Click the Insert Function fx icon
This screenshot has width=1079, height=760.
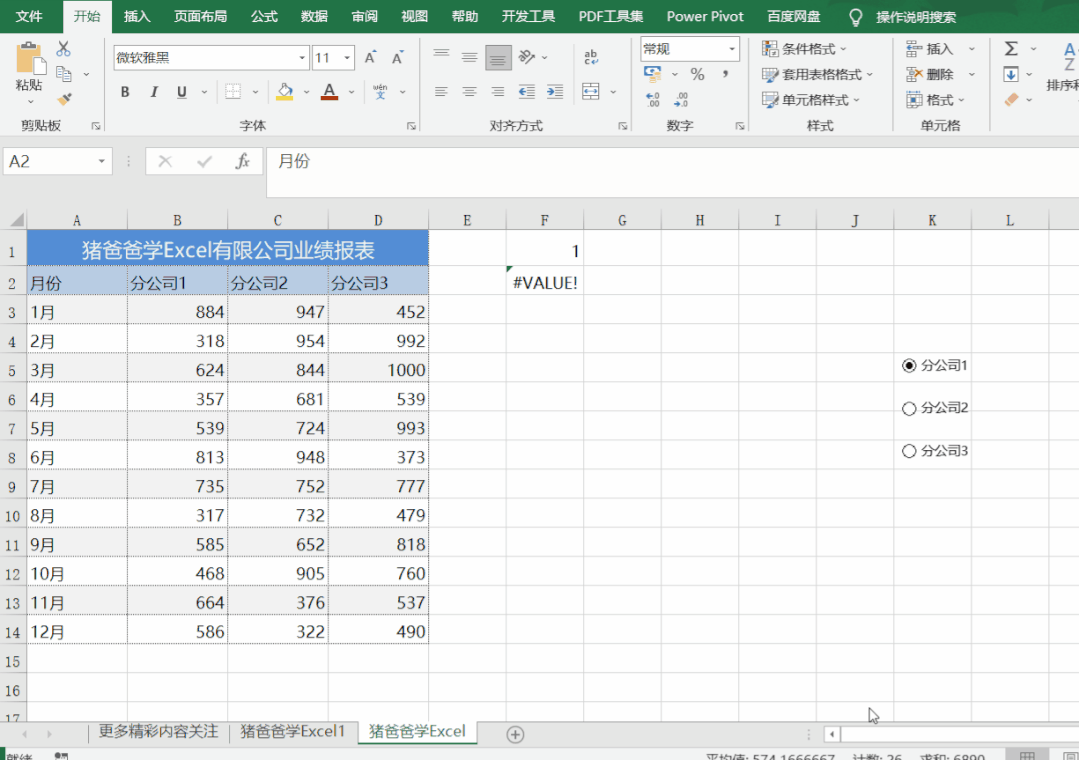point(242,161)
